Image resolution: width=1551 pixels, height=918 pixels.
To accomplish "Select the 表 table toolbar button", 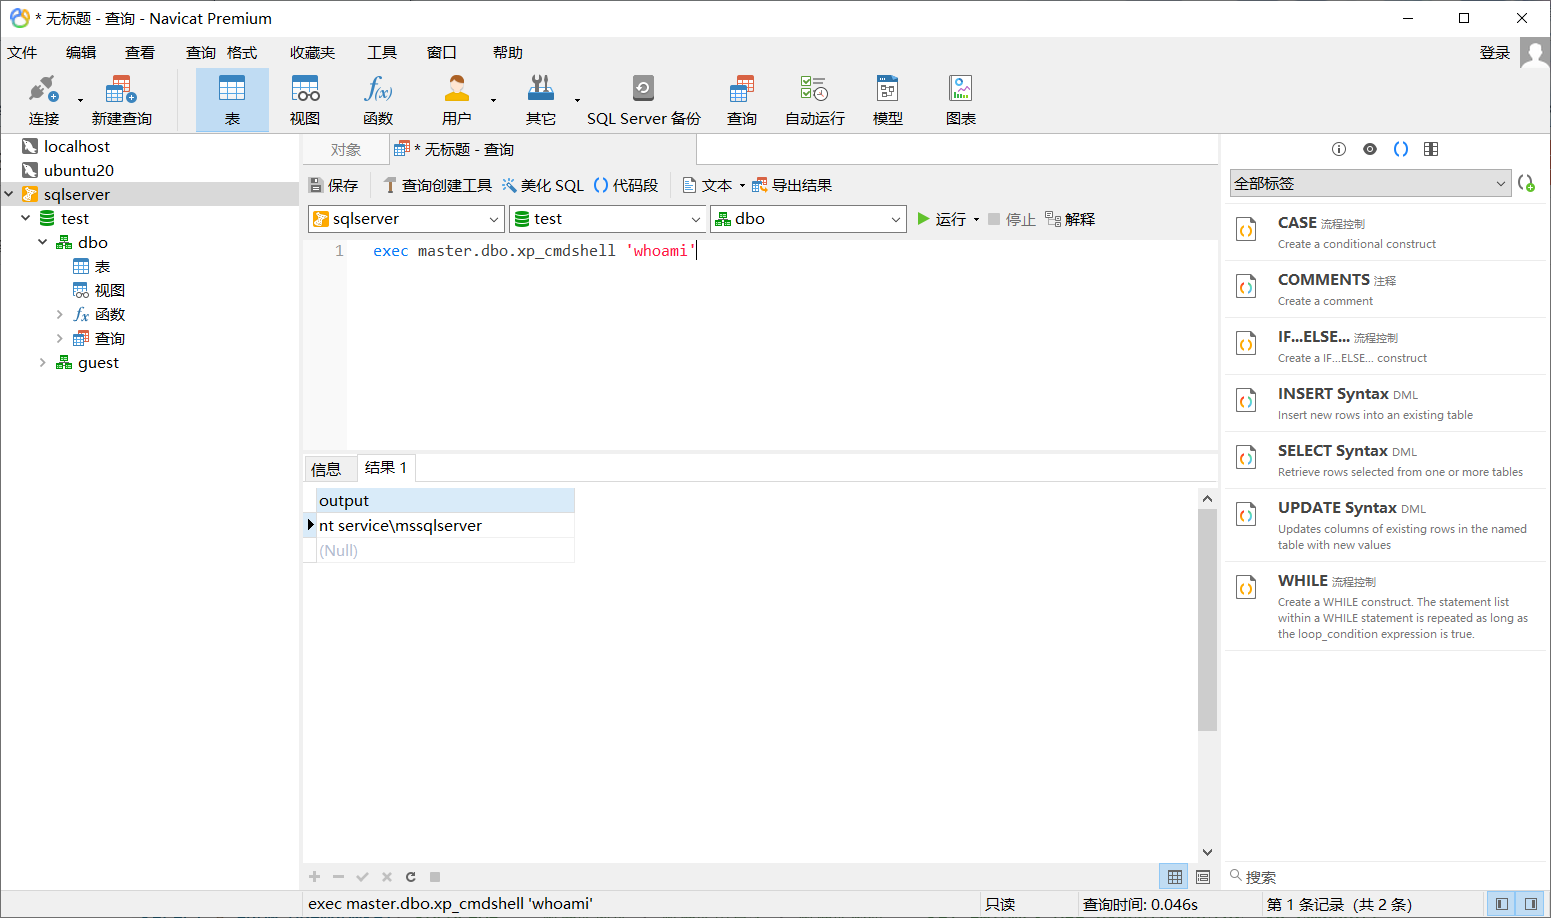I will pos(232,100).
